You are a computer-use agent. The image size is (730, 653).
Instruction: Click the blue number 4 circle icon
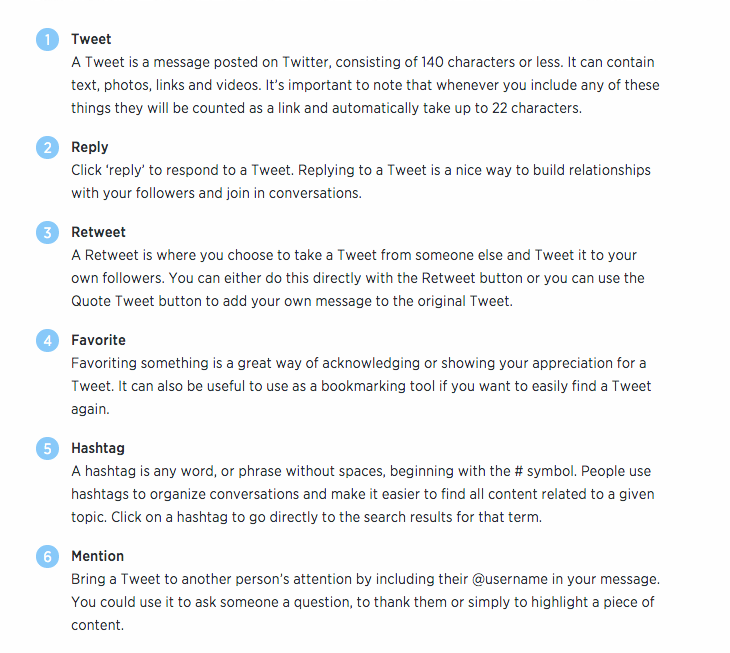47,340
